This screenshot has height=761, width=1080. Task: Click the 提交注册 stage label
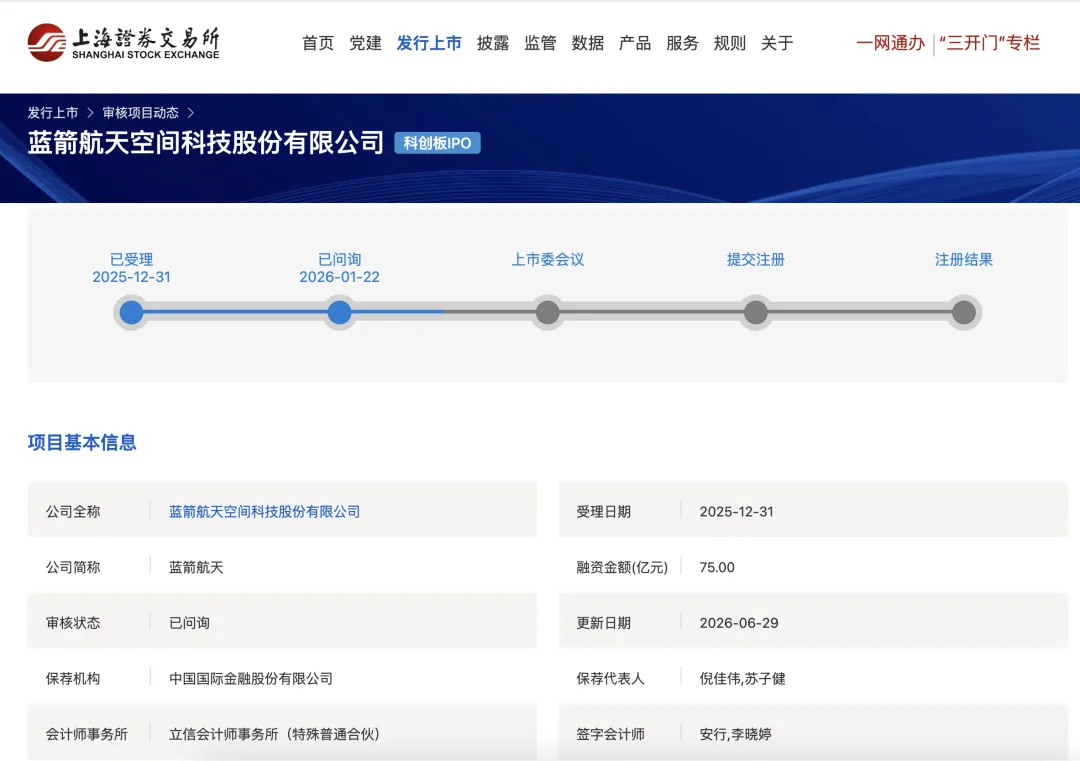pyautogui.click(x=756, y=260)
